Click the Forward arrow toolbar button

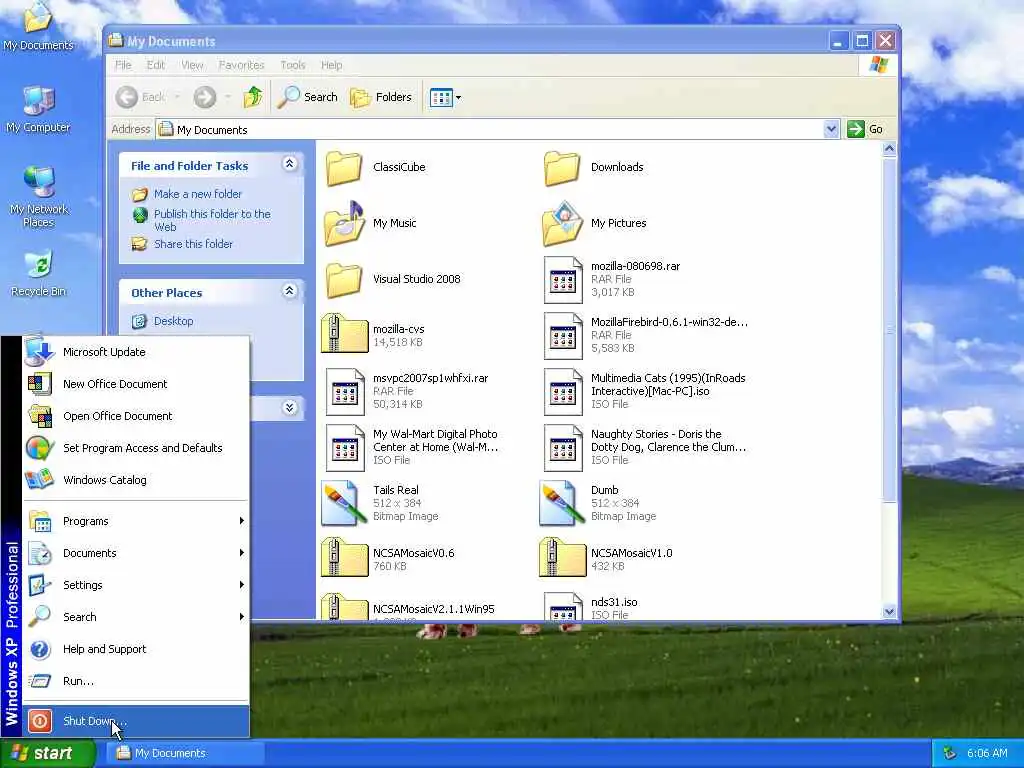(204, 97)
